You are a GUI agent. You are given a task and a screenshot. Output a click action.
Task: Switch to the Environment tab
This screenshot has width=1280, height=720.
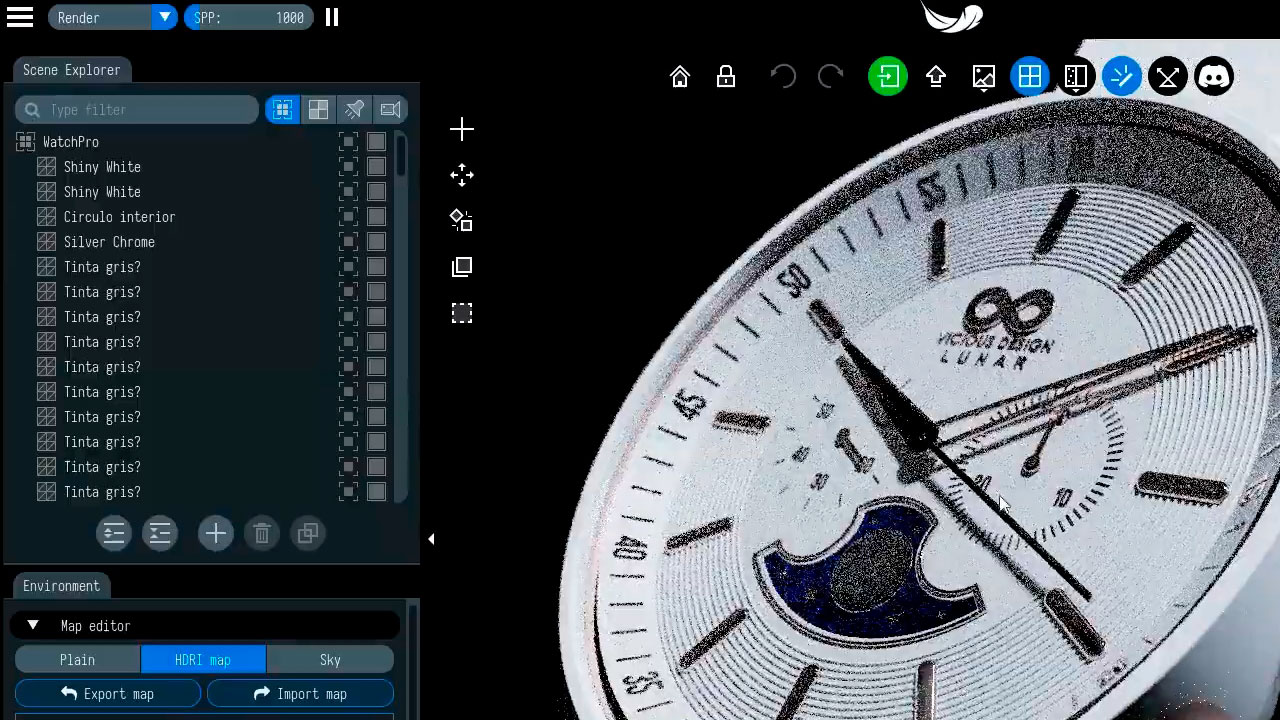coord(61,586)
